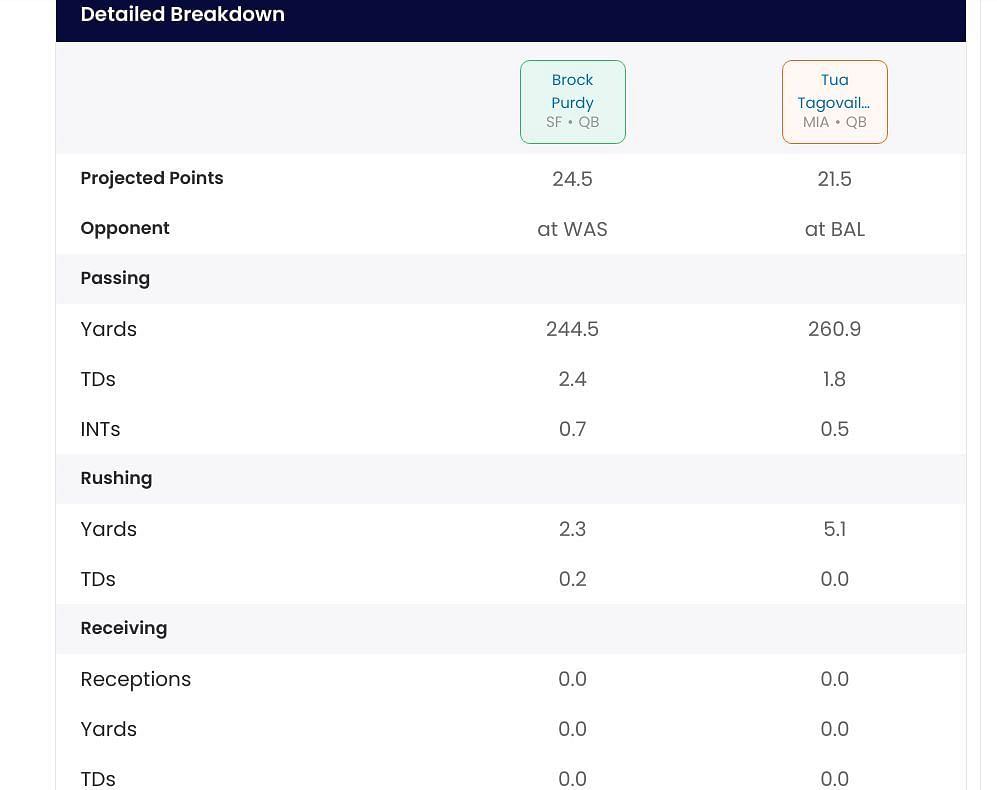
Task: Select the Opponent row label
Action: (125, 228)
